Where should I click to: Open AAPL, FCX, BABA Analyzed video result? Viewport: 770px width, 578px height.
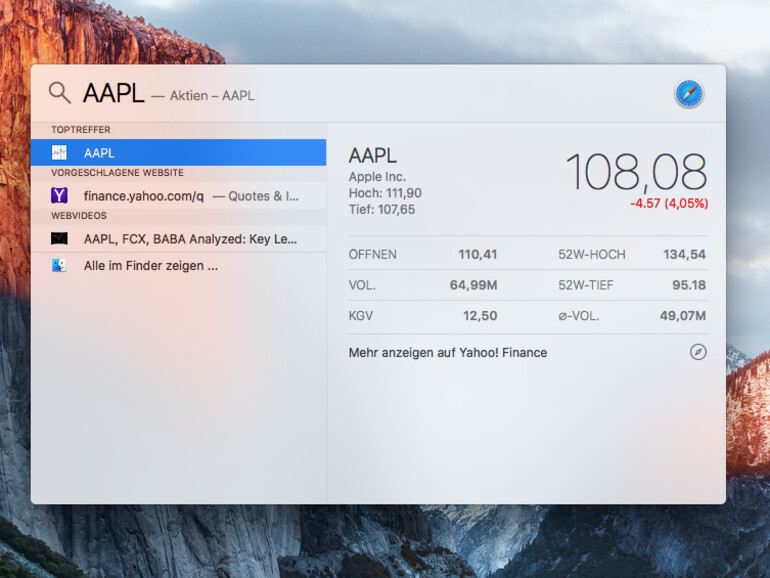point(178,239)
